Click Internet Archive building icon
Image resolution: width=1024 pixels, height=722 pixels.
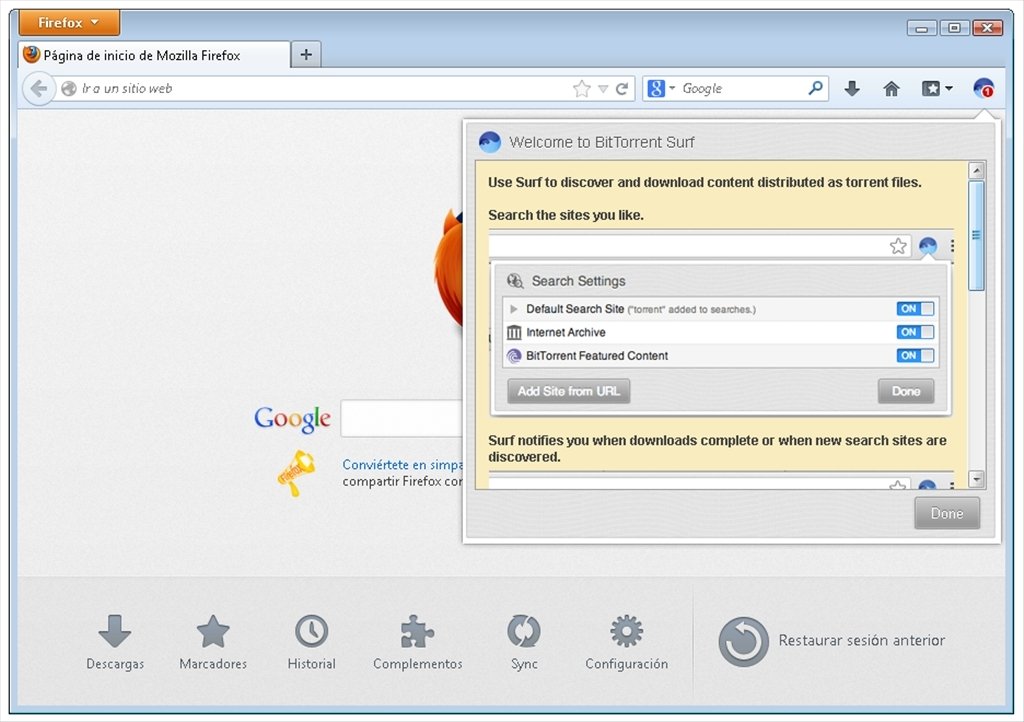(514, 332)
